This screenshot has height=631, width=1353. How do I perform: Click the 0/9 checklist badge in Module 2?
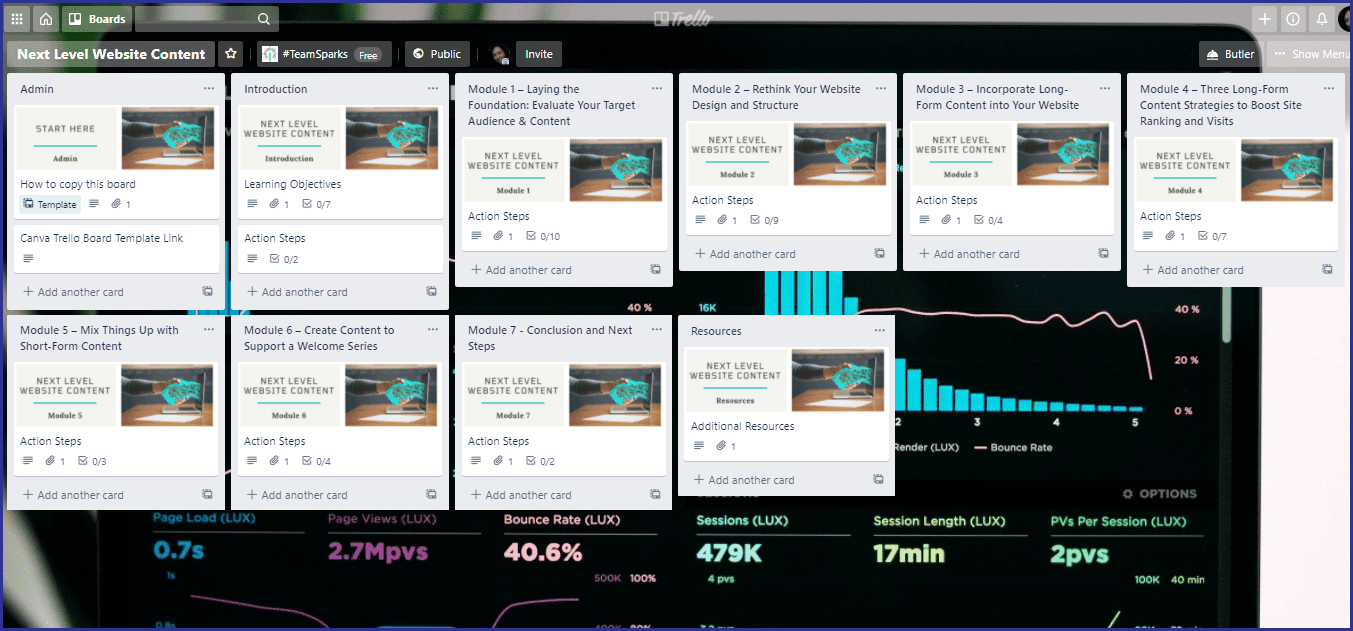[764, 220]
